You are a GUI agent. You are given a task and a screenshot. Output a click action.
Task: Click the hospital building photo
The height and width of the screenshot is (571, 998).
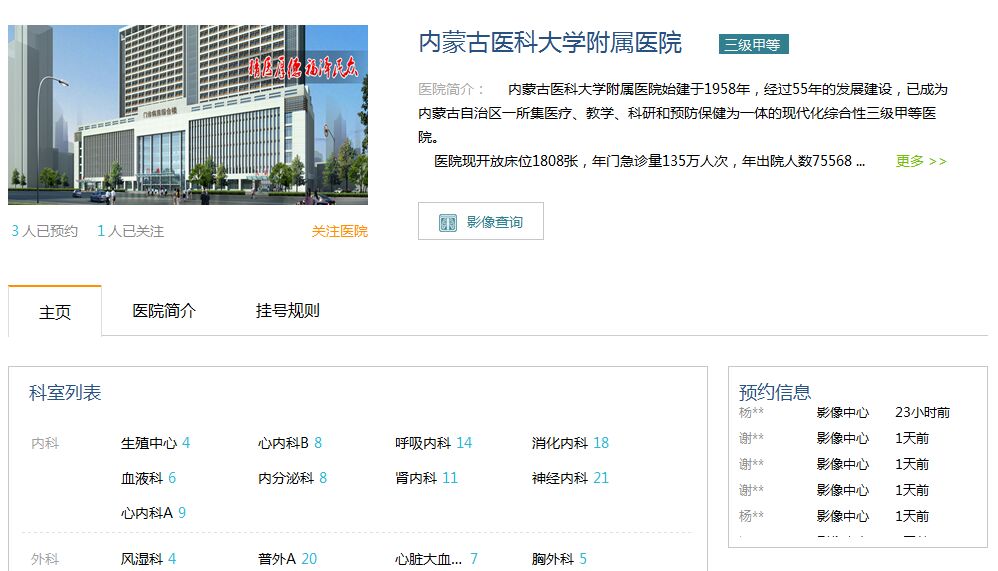coord(188,115)
